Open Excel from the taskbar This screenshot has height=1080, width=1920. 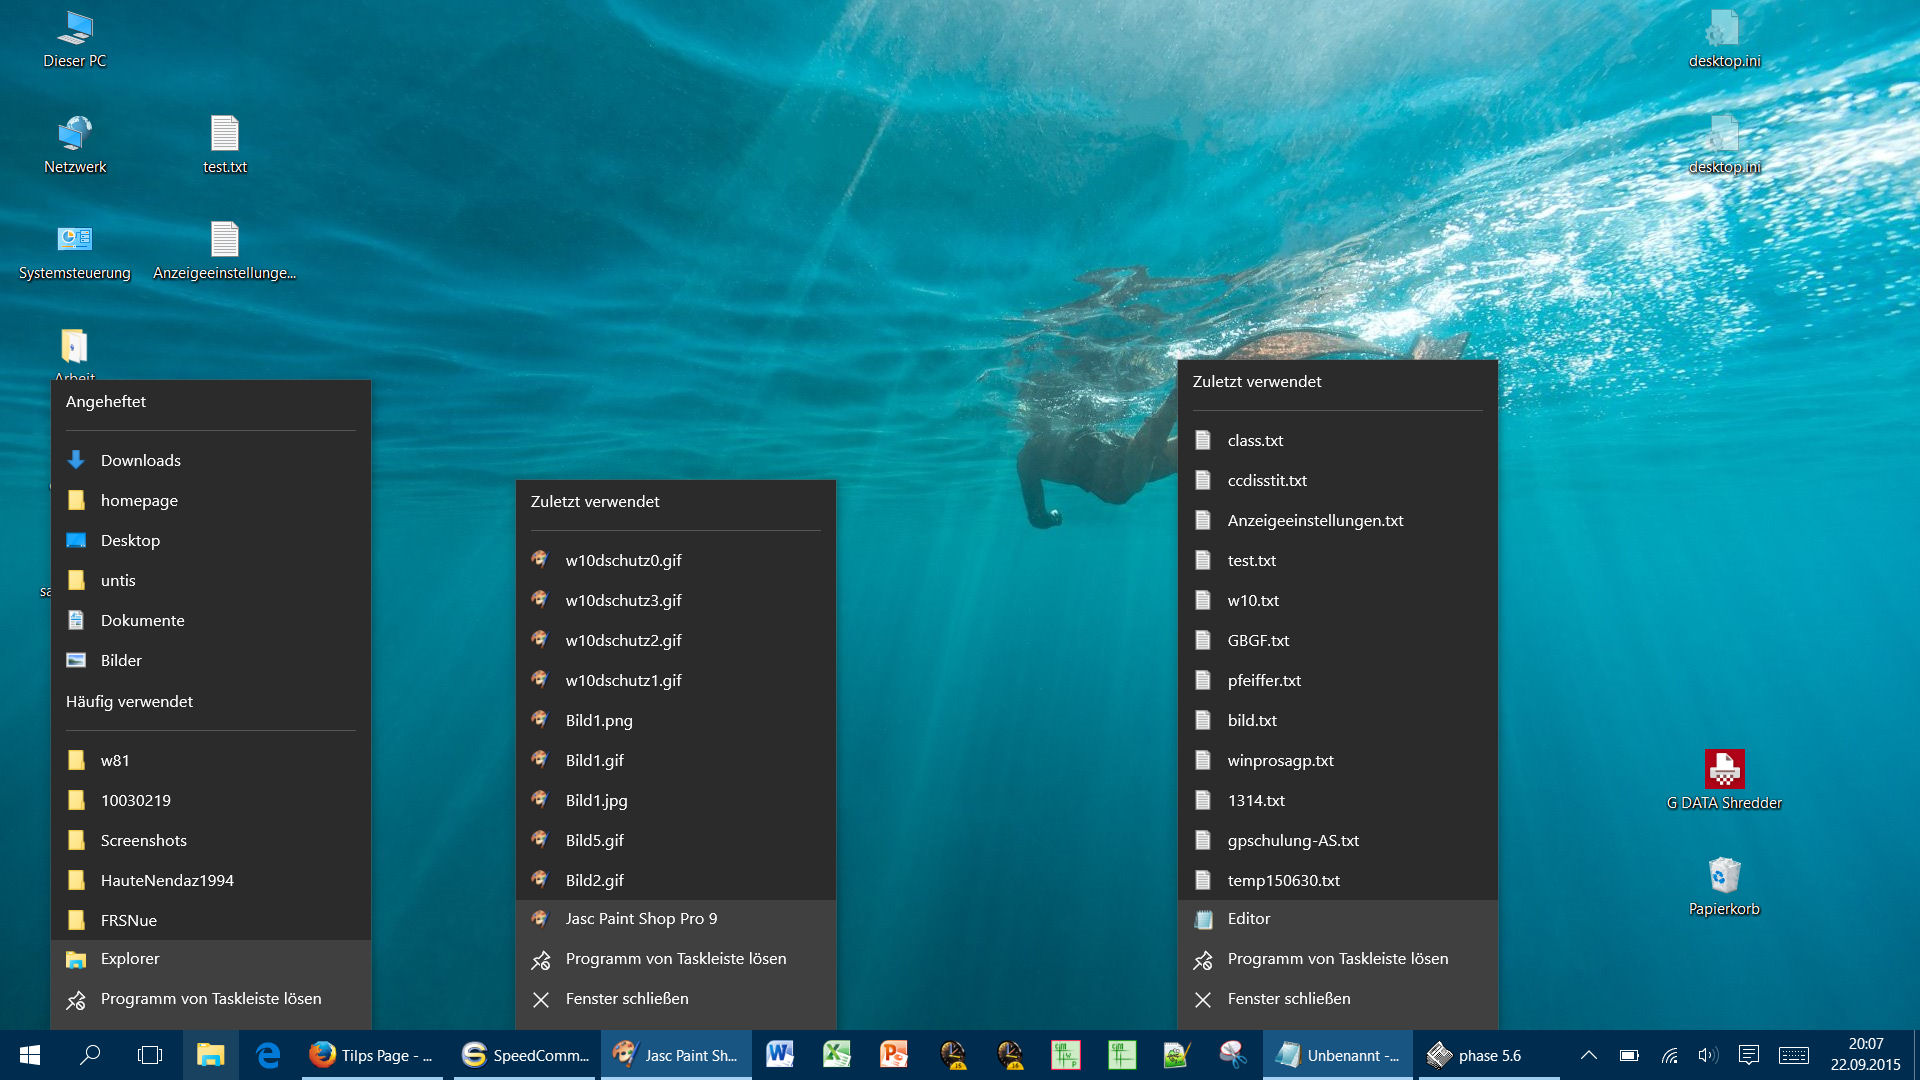pyautogui.click(x=837, y=1055)
